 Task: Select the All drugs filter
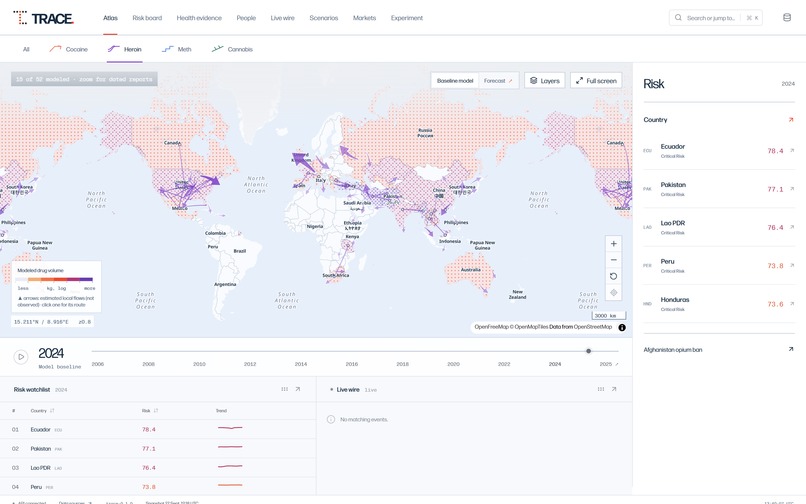pyautogui.click(x=26, y=49)
